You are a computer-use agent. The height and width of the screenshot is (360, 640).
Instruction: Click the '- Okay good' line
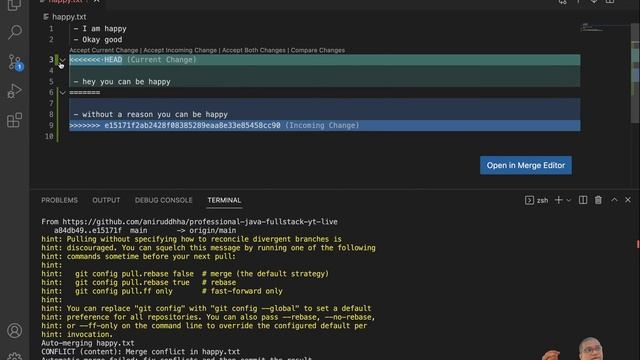click(98, 40)
